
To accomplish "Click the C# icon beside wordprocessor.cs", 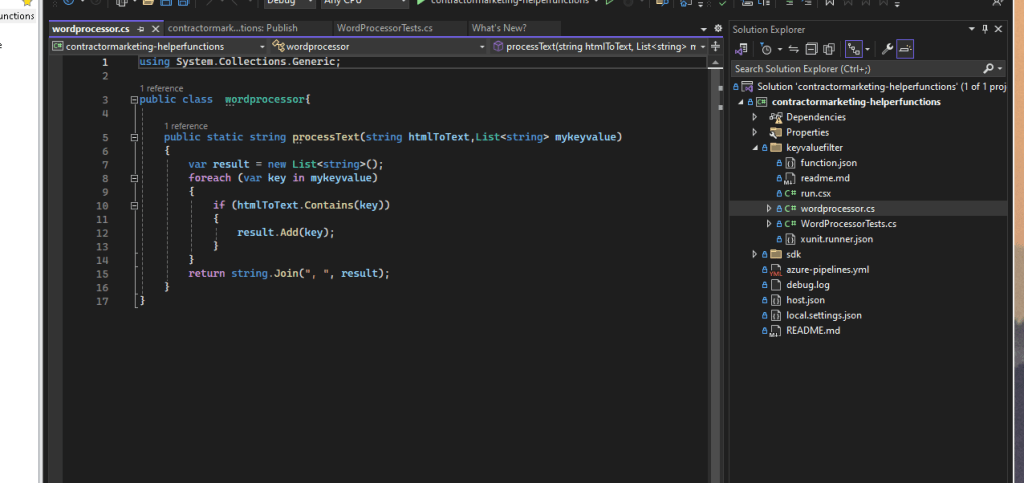I will coord(790,208).
